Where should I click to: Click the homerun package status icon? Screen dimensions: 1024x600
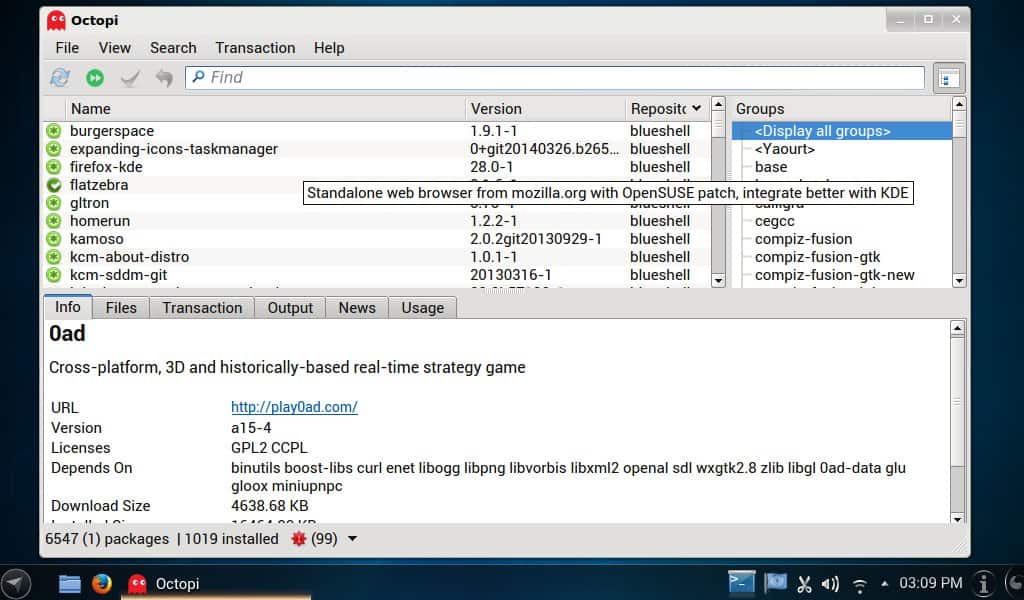click(54, 221)
